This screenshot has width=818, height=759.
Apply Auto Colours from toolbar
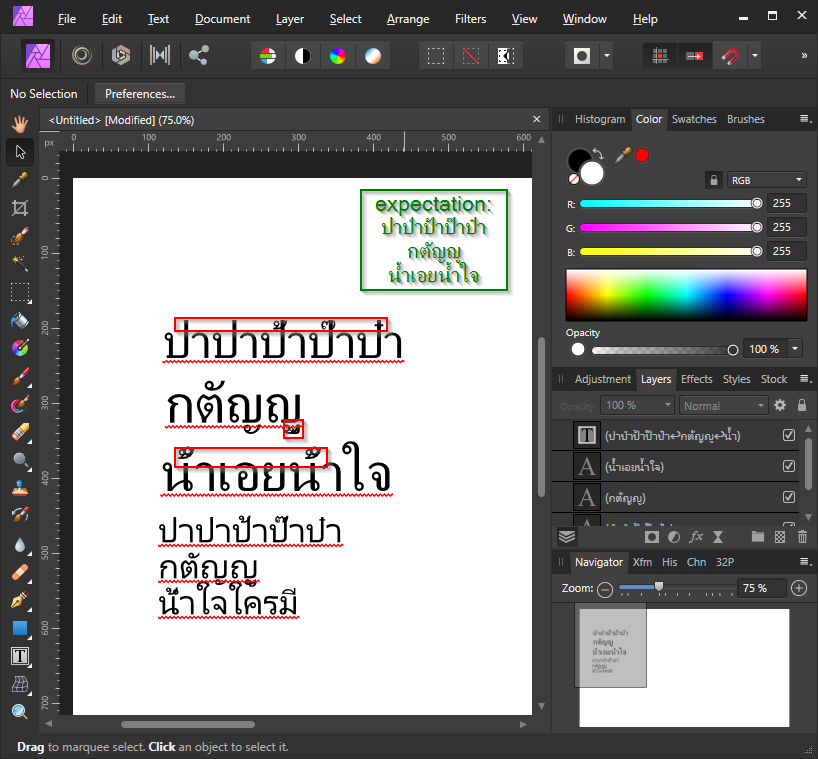click(338, 56)
